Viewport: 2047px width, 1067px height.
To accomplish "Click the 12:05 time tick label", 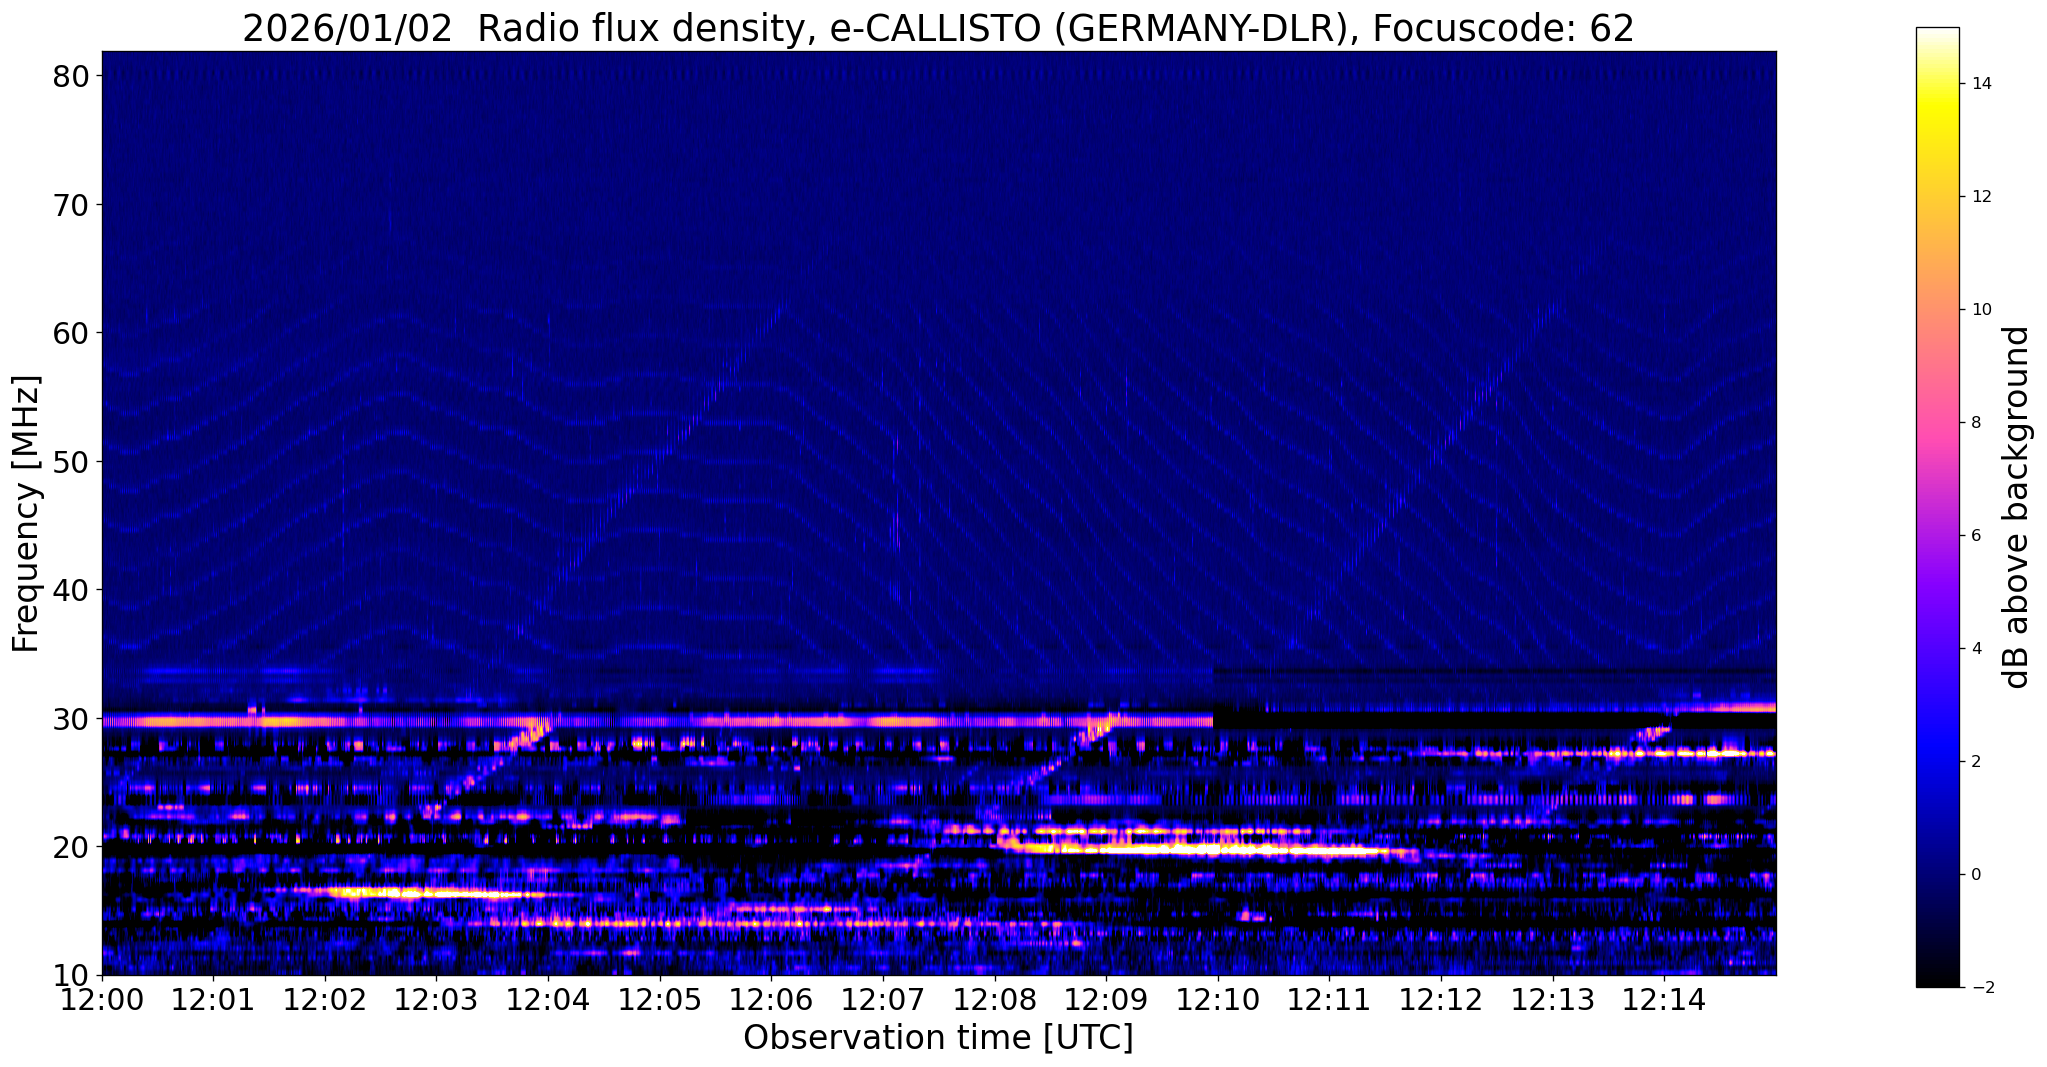I will 660,999.
